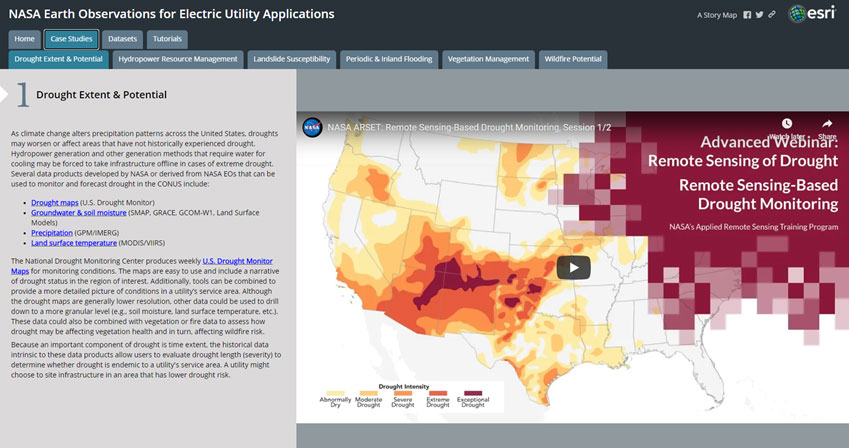Click the Extreme Drought legend swatch
The height and width of the screenshot is (448, 849).
[x=437, y=393]
